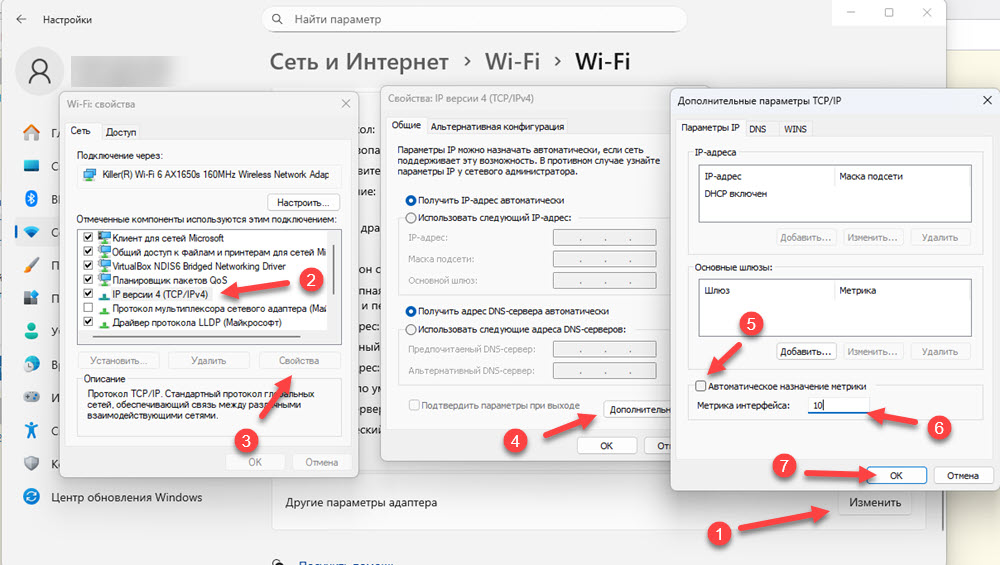Open the Alternate configuration tab
The image size is (1000, 565).
[496, 126]
